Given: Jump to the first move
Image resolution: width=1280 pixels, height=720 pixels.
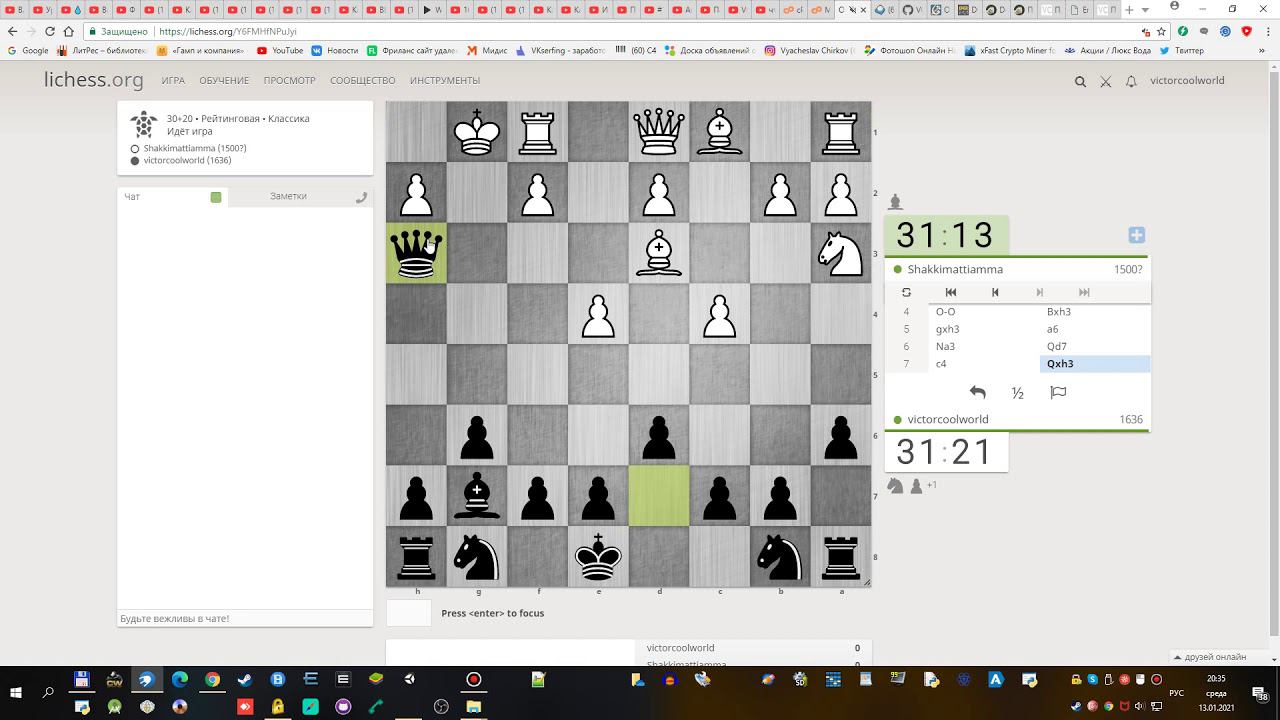Looking at the screenshot, I should (951, 292).
